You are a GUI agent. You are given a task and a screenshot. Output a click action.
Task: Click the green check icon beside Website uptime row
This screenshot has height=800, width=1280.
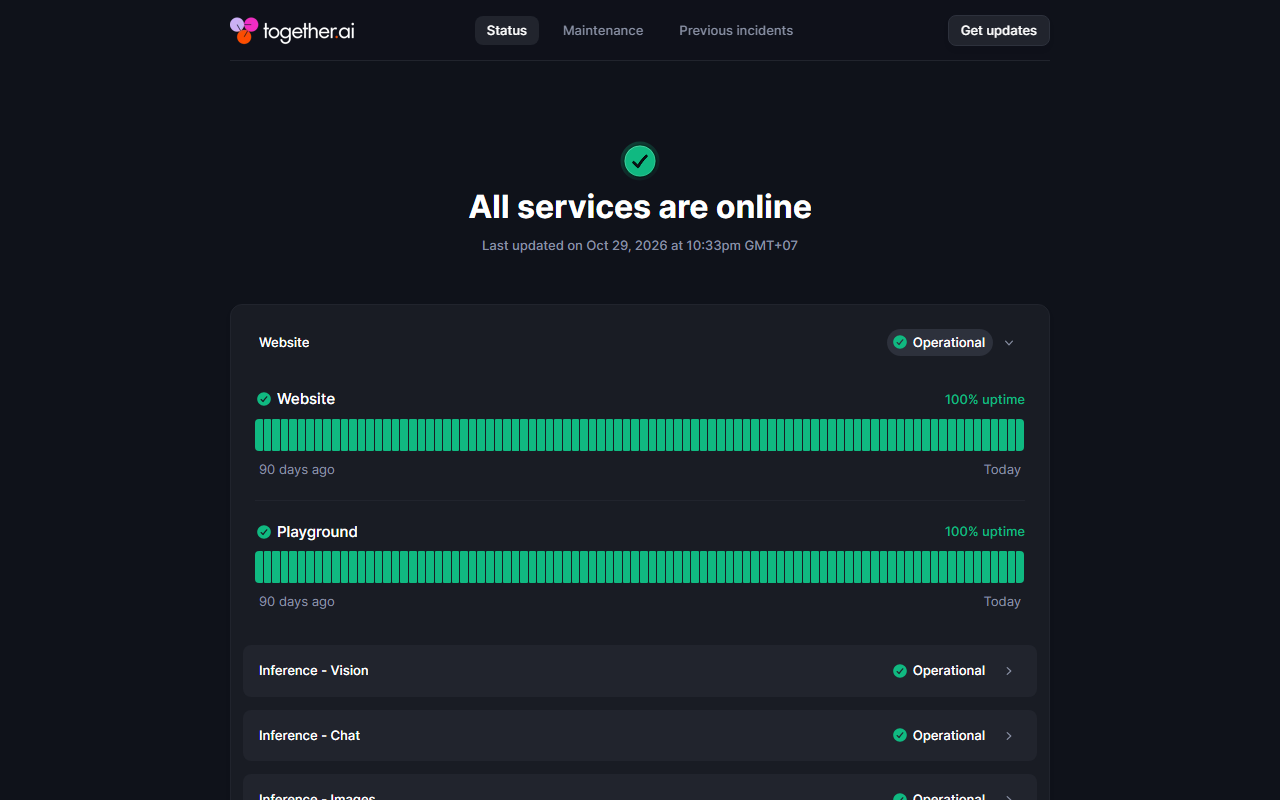(264, 399)
